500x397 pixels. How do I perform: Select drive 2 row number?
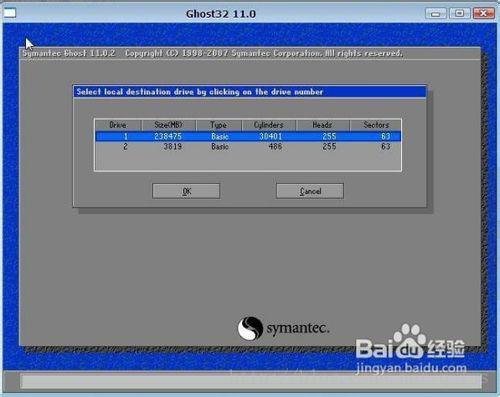pos(125,146)
